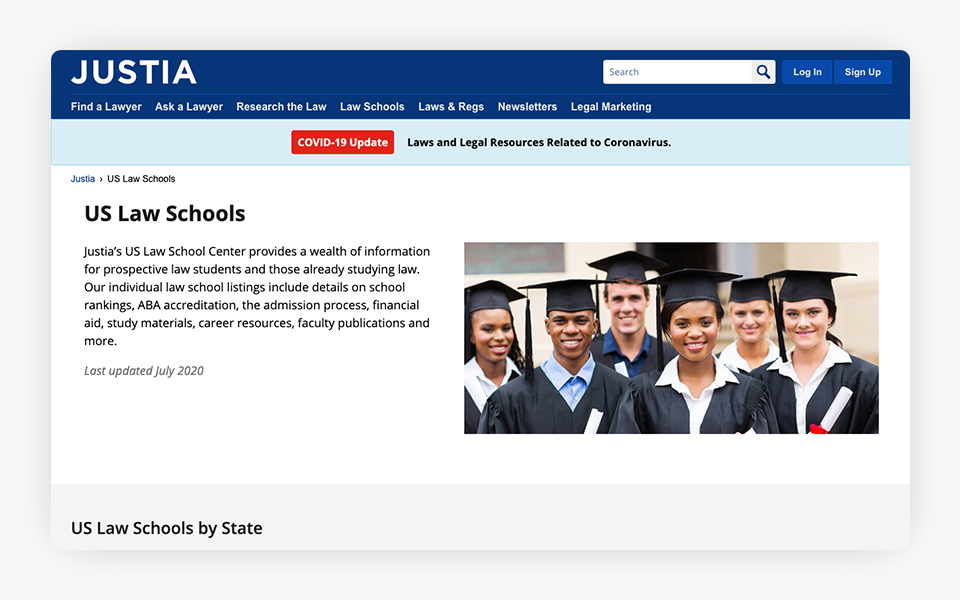This screenshot has height=600, width=960.
Task: Click US Law Schools breadcrumb item
Action: click(141, 179)
